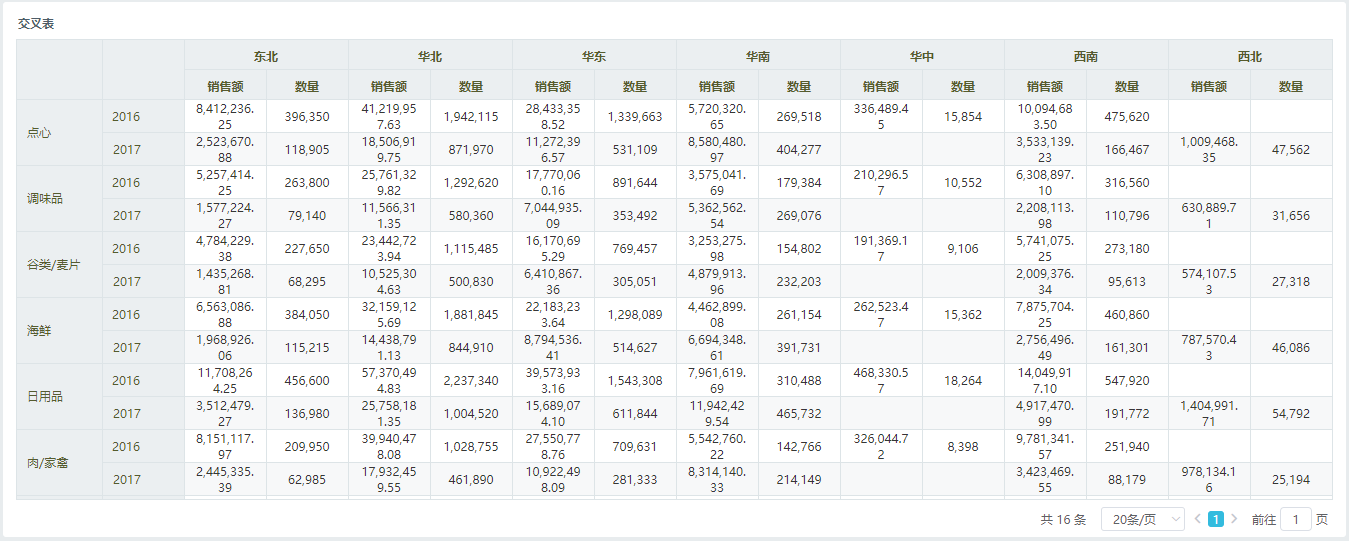The image size is (1349, 541).
Task: Select page number 1 in pagination
Action: click(x=1216, y=519)
